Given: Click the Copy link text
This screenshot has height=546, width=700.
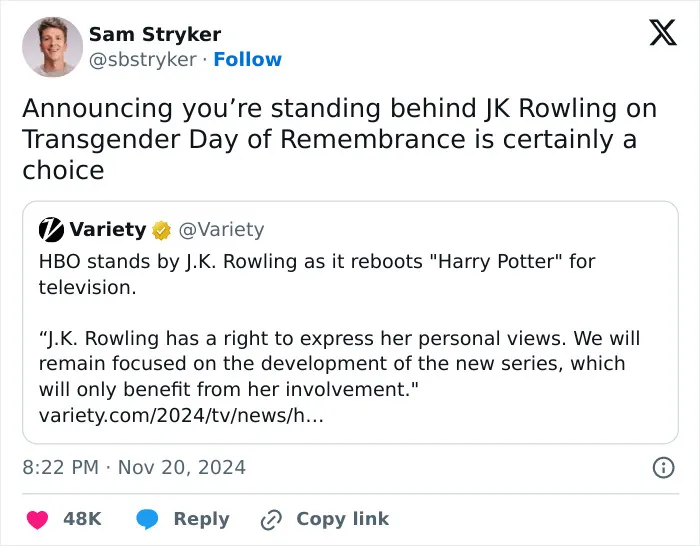Looking at the screenshot, I should (x=342, y=519).
